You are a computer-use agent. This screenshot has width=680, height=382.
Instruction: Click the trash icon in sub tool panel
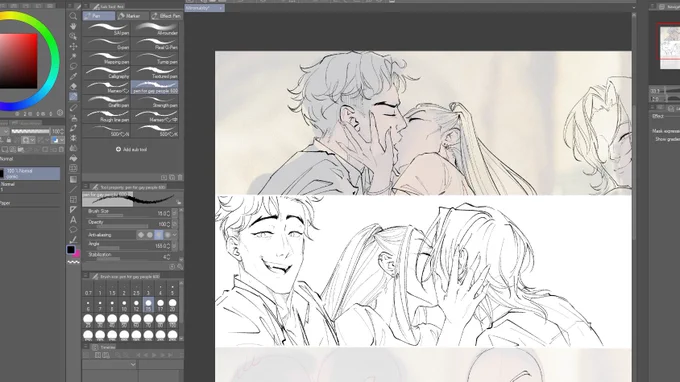[180, 177]
